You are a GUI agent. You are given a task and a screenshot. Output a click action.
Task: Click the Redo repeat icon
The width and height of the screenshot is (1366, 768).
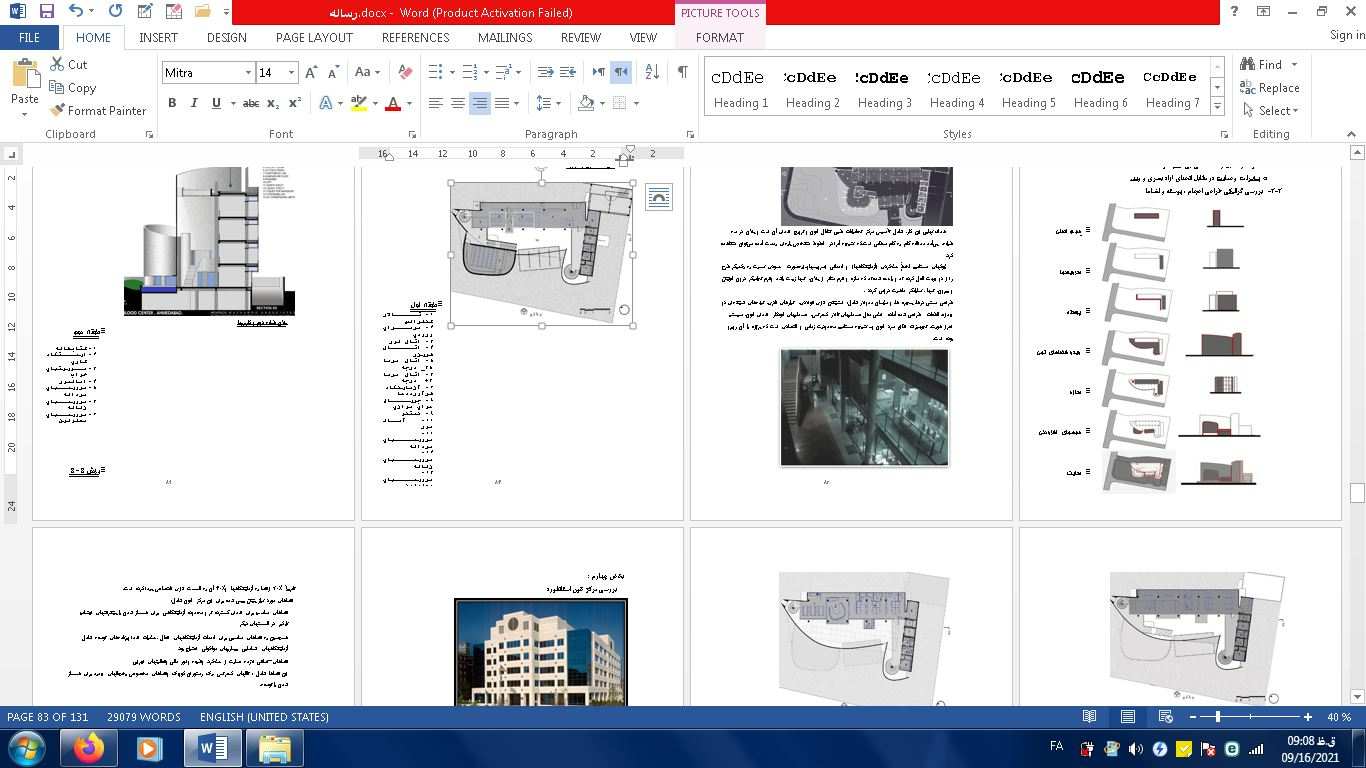point(115,12)
